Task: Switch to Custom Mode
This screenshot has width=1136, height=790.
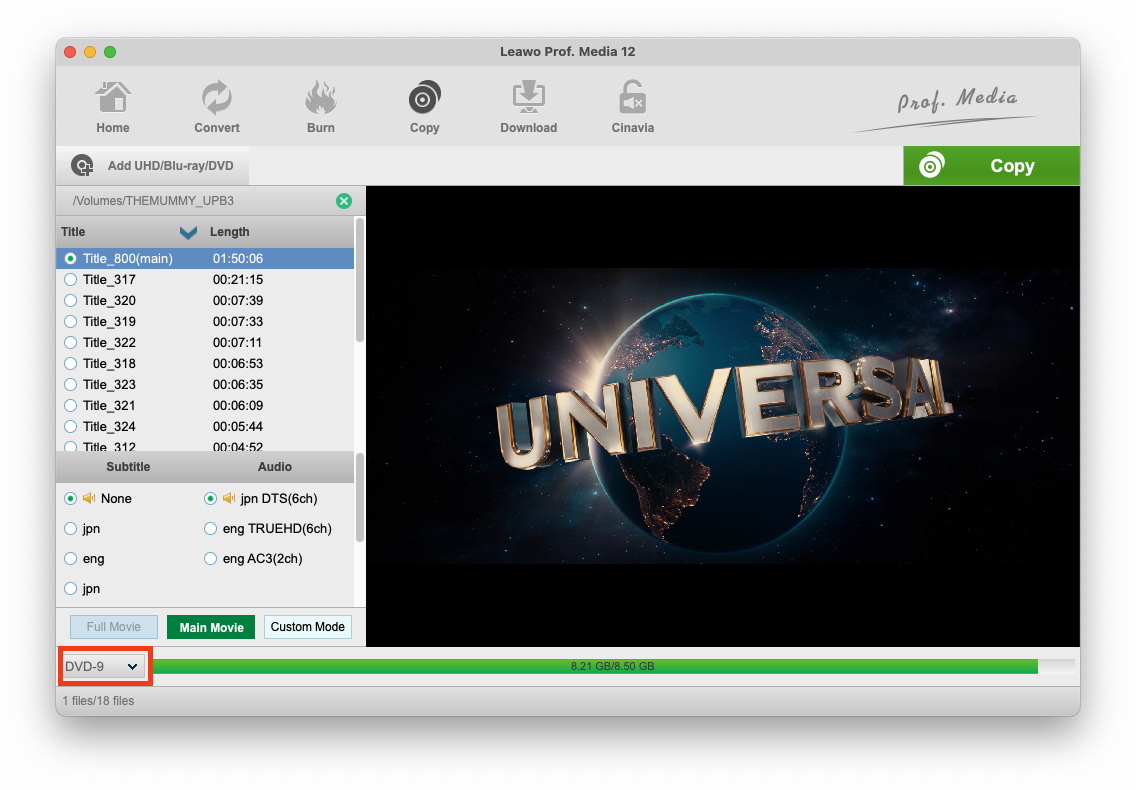Action: (x=308, y=627)
